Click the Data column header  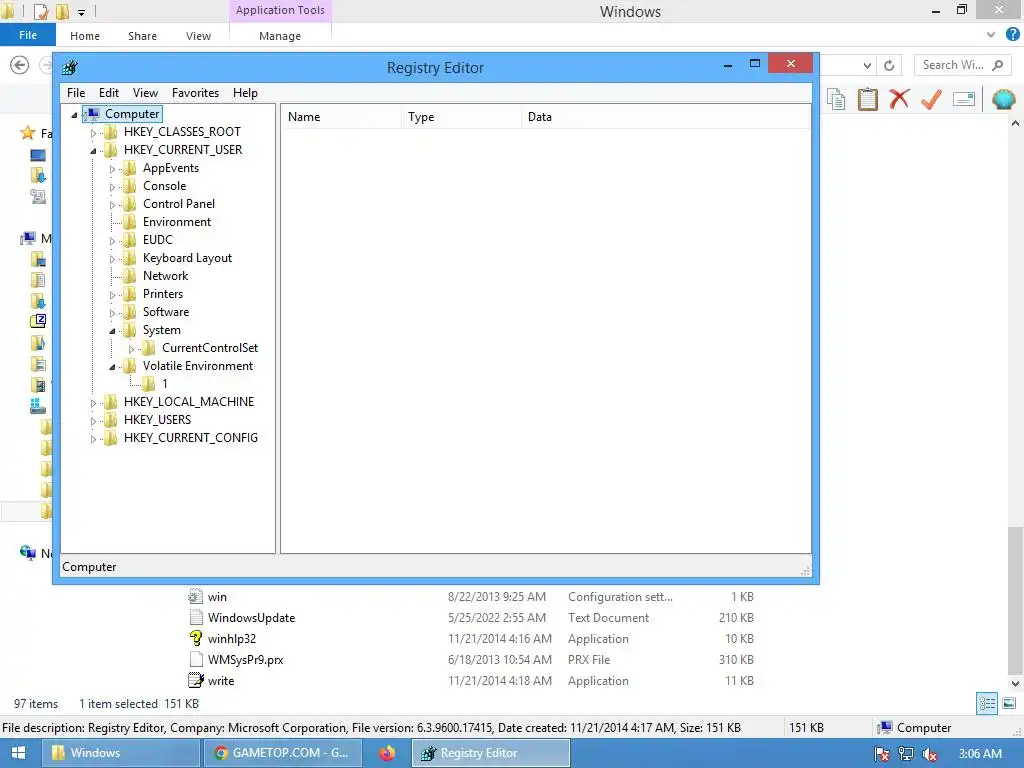665,117
